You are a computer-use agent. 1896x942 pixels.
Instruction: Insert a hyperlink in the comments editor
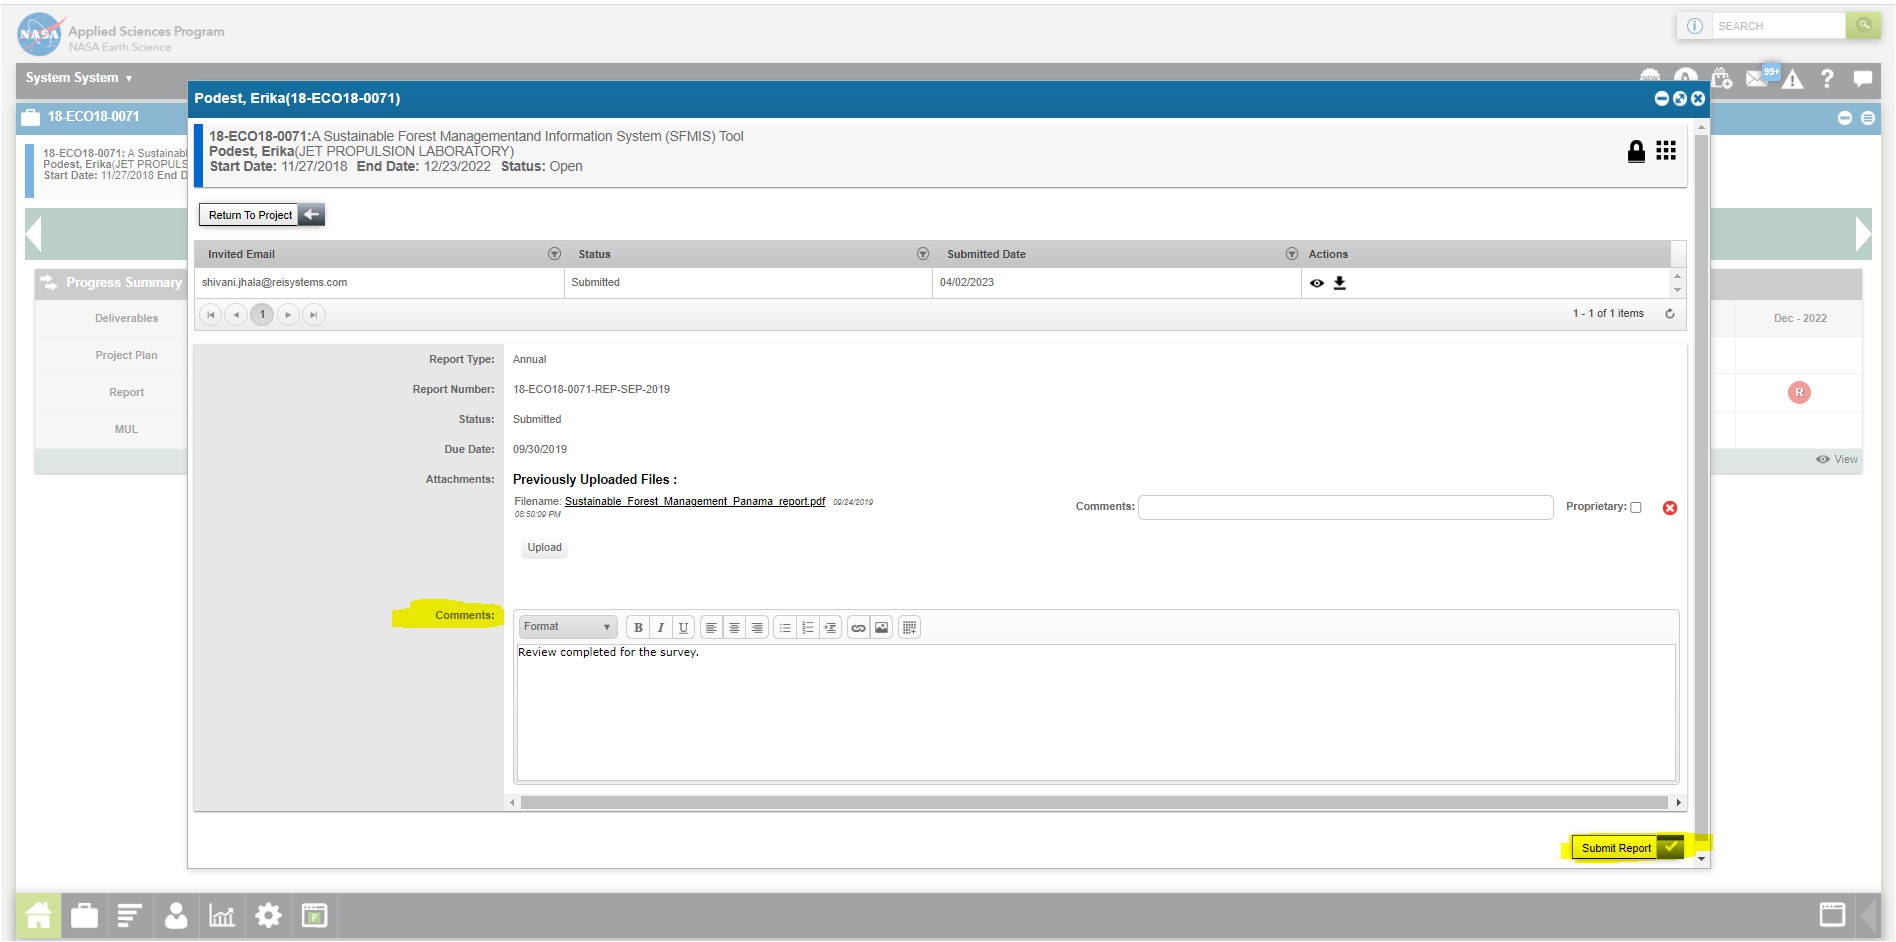coord(858,628)
